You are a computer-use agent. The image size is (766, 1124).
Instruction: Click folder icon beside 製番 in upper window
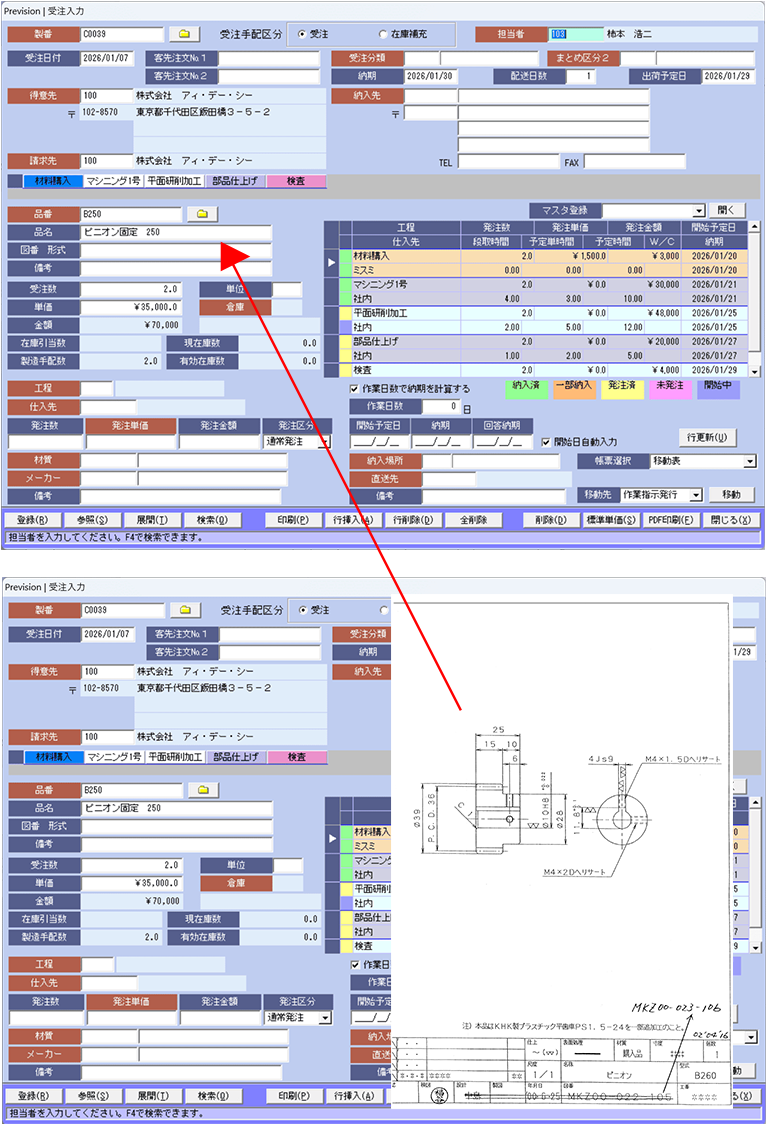pos(184,33)
